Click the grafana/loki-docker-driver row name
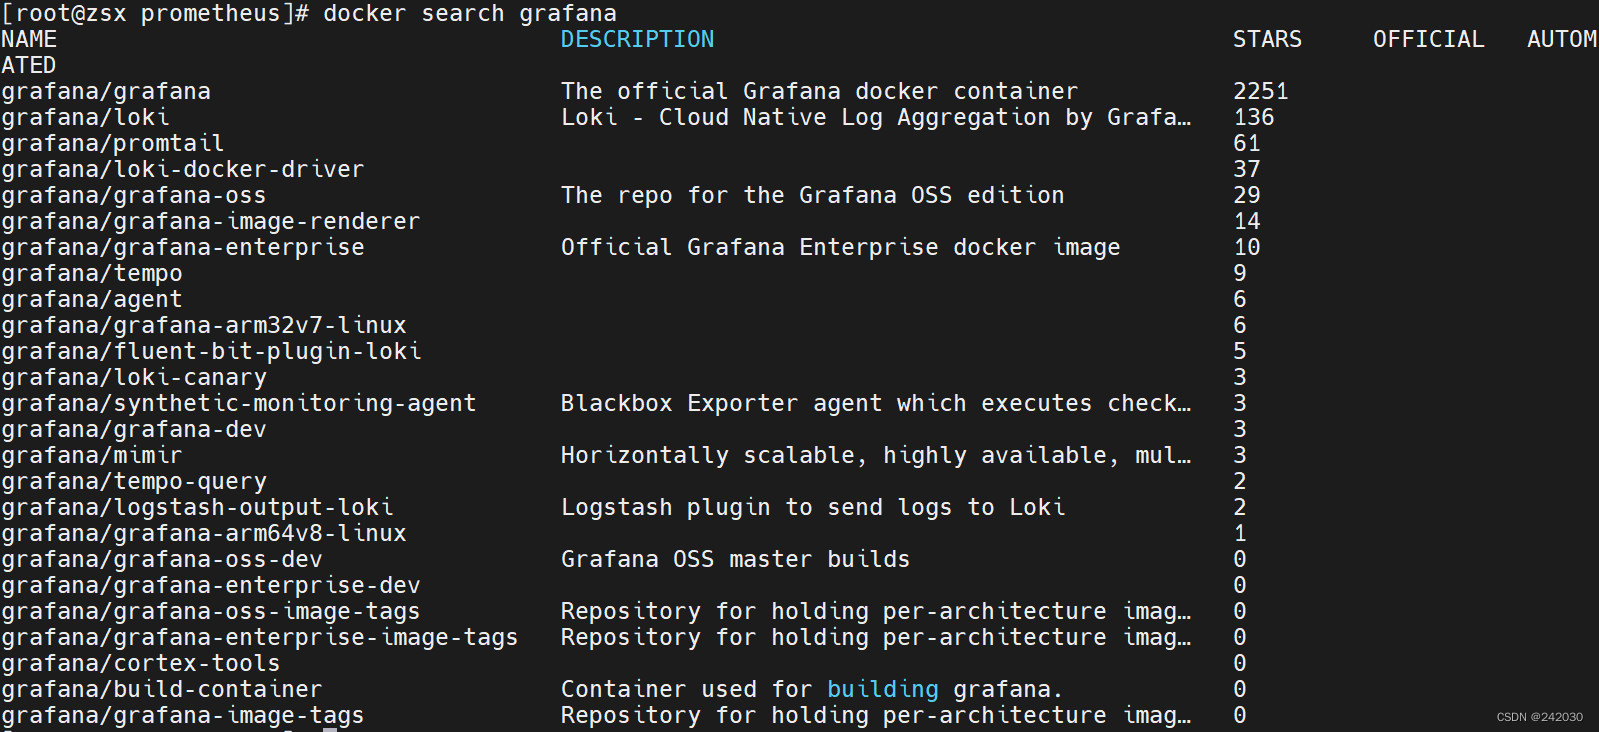Image resolution: width=1599 pixels, height=732 pixels. (183, 170)
